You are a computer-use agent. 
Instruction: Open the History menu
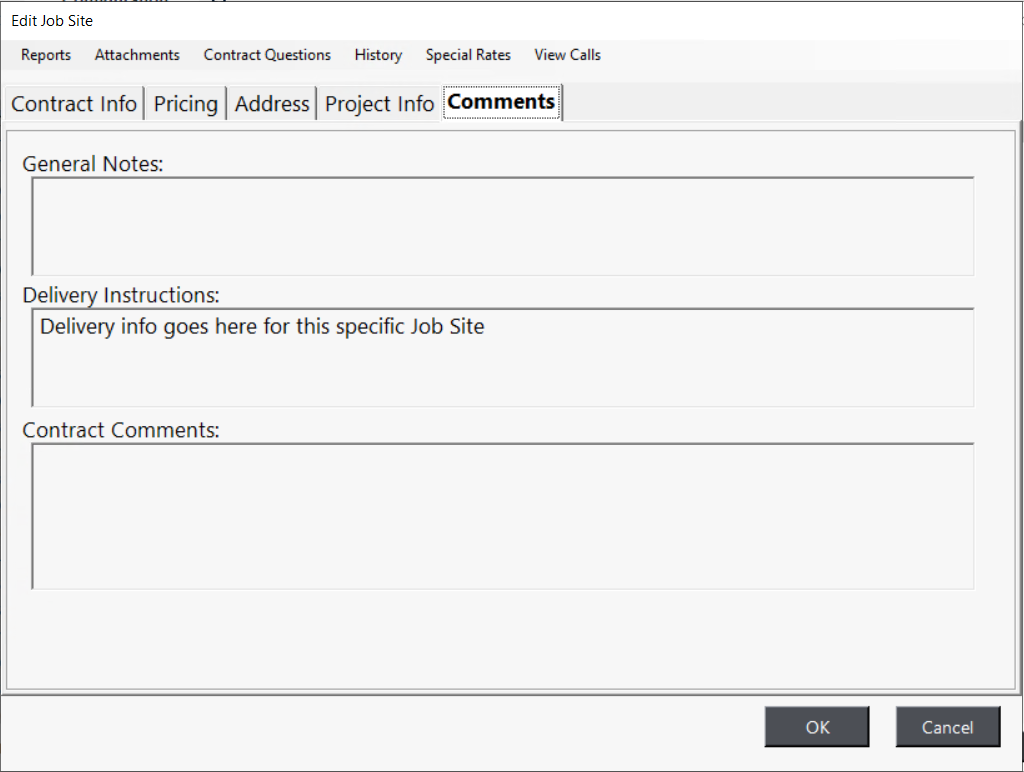[378, 55]
